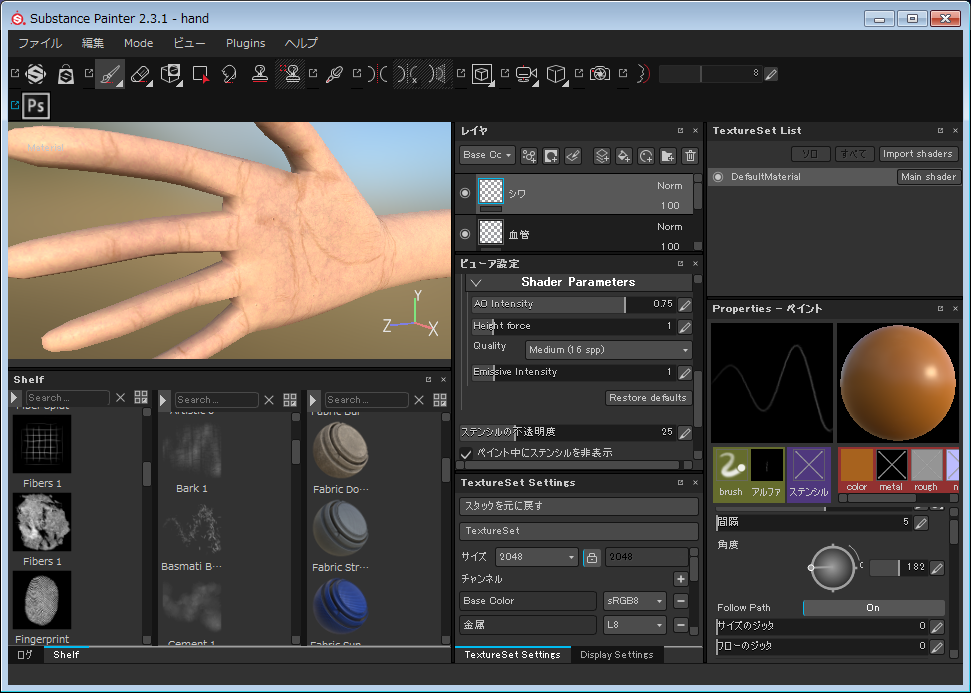Select the Fingerprint alpha thumbnail

[42, 600]
